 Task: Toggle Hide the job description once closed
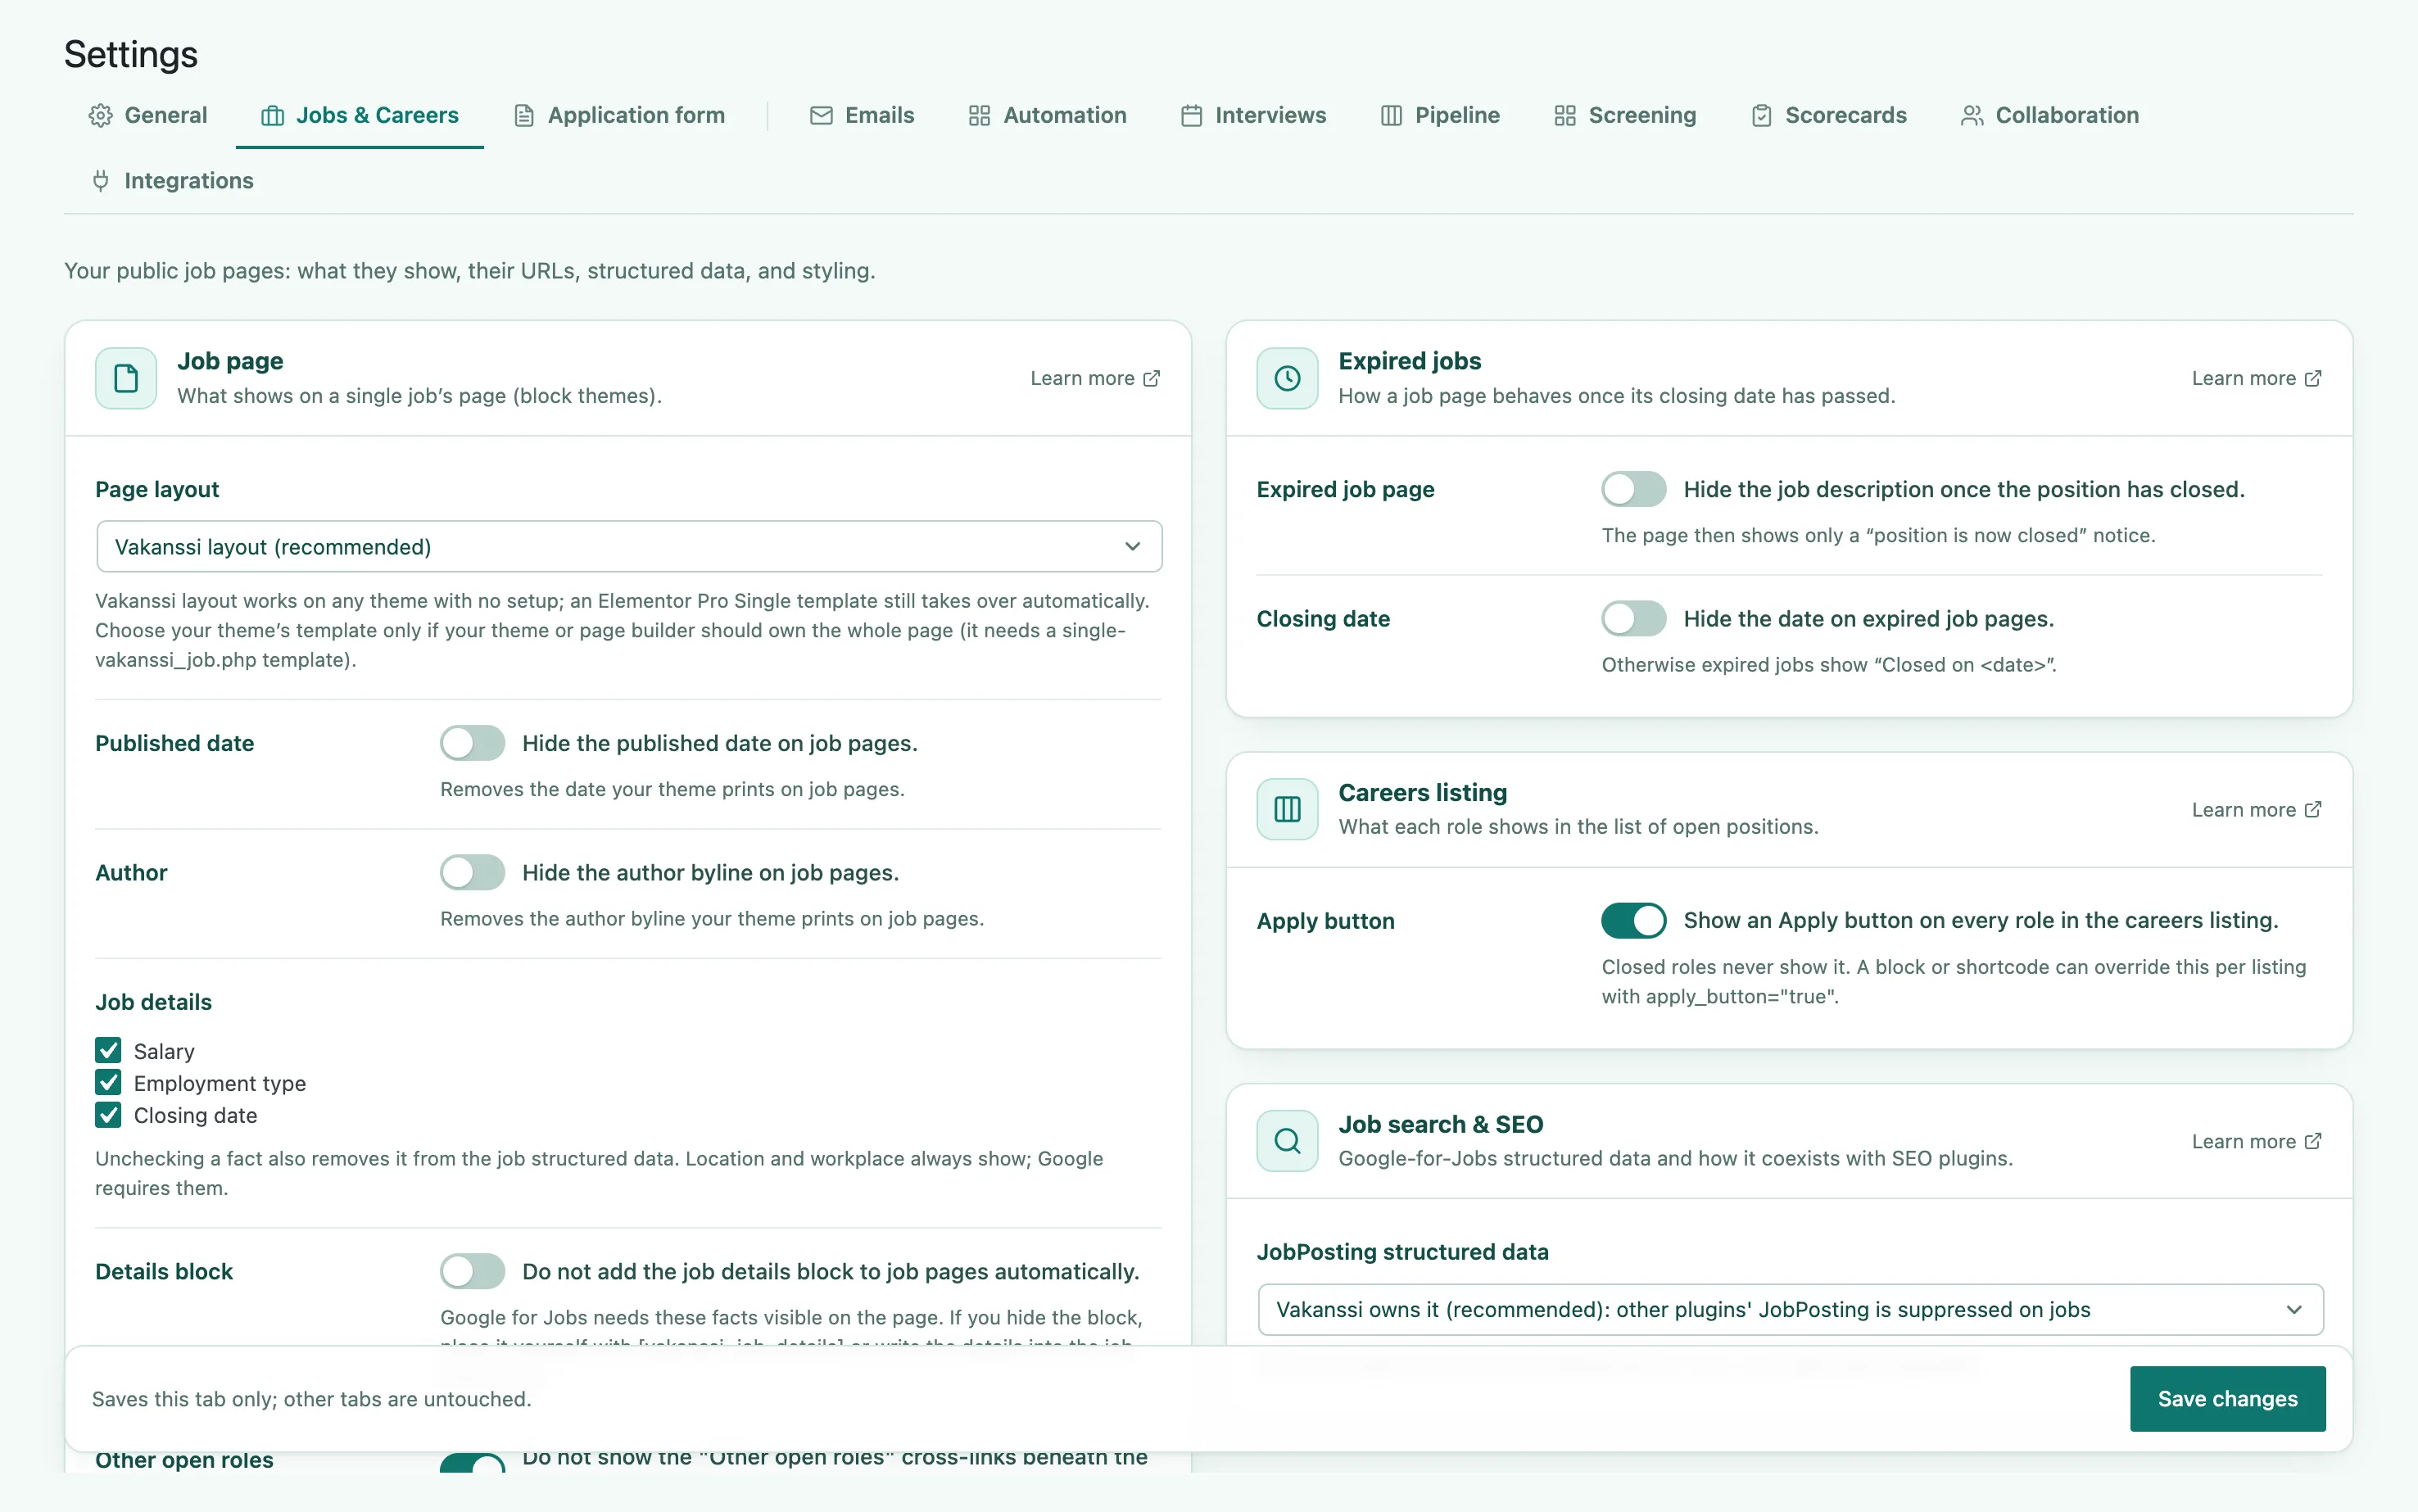(1633, 489)
